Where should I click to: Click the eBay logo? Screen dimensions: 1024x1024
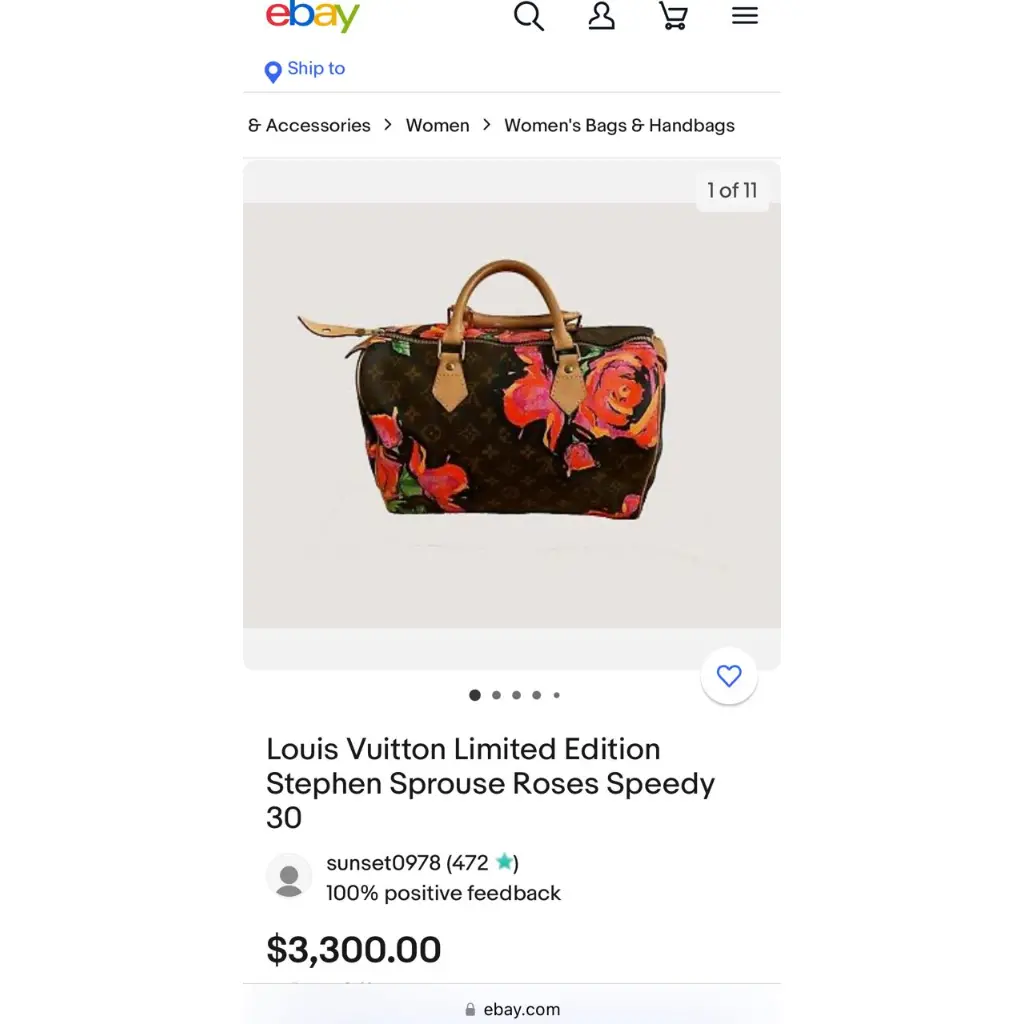coord(312,14)
